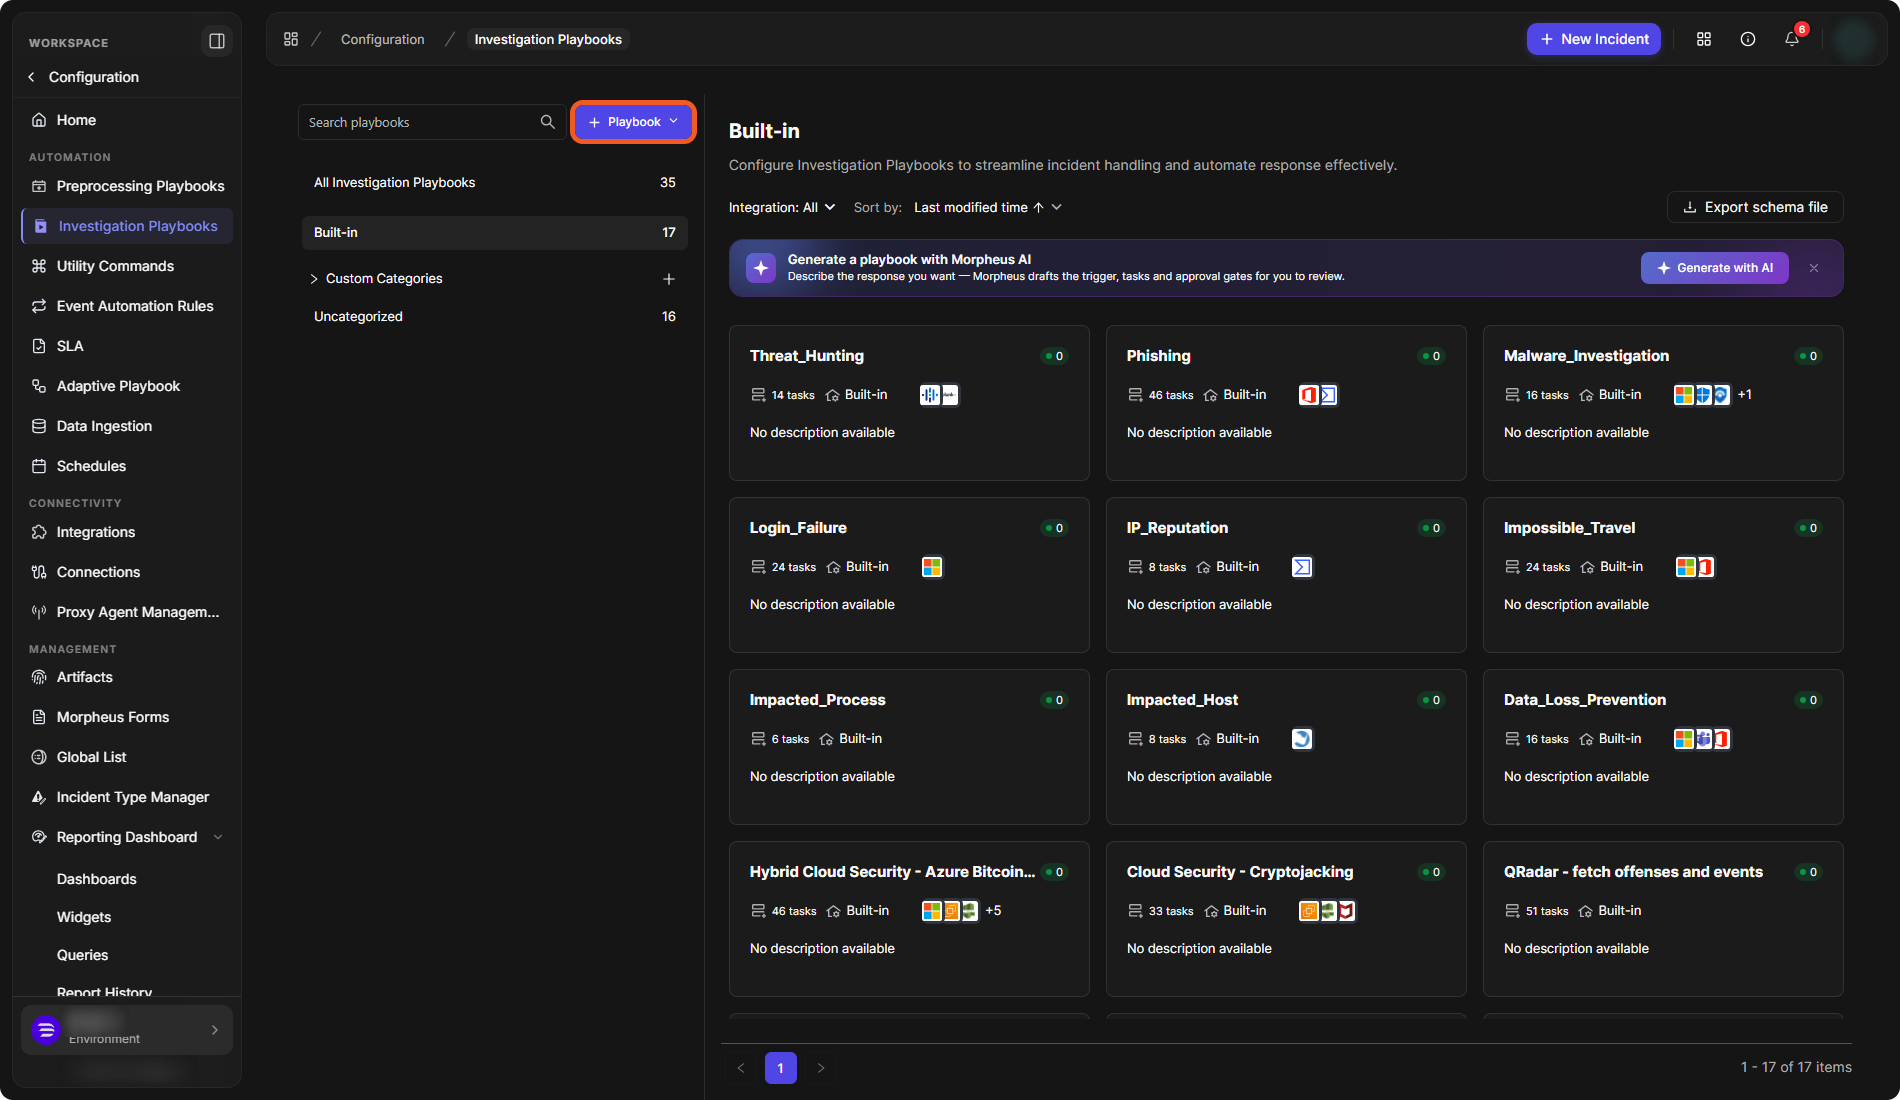Add a custom category with plus icon
Screen dimensions: 1900x1100
[669, 279]
